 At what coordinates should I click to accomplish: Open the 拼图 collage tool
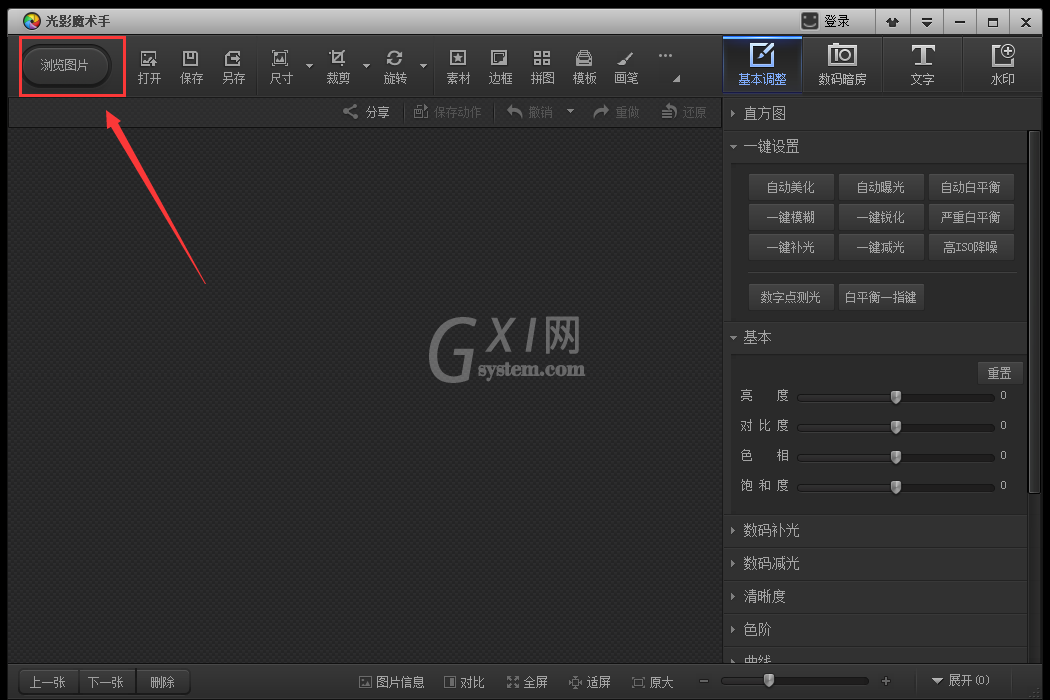pyautogui.click(x=542, y=67)
